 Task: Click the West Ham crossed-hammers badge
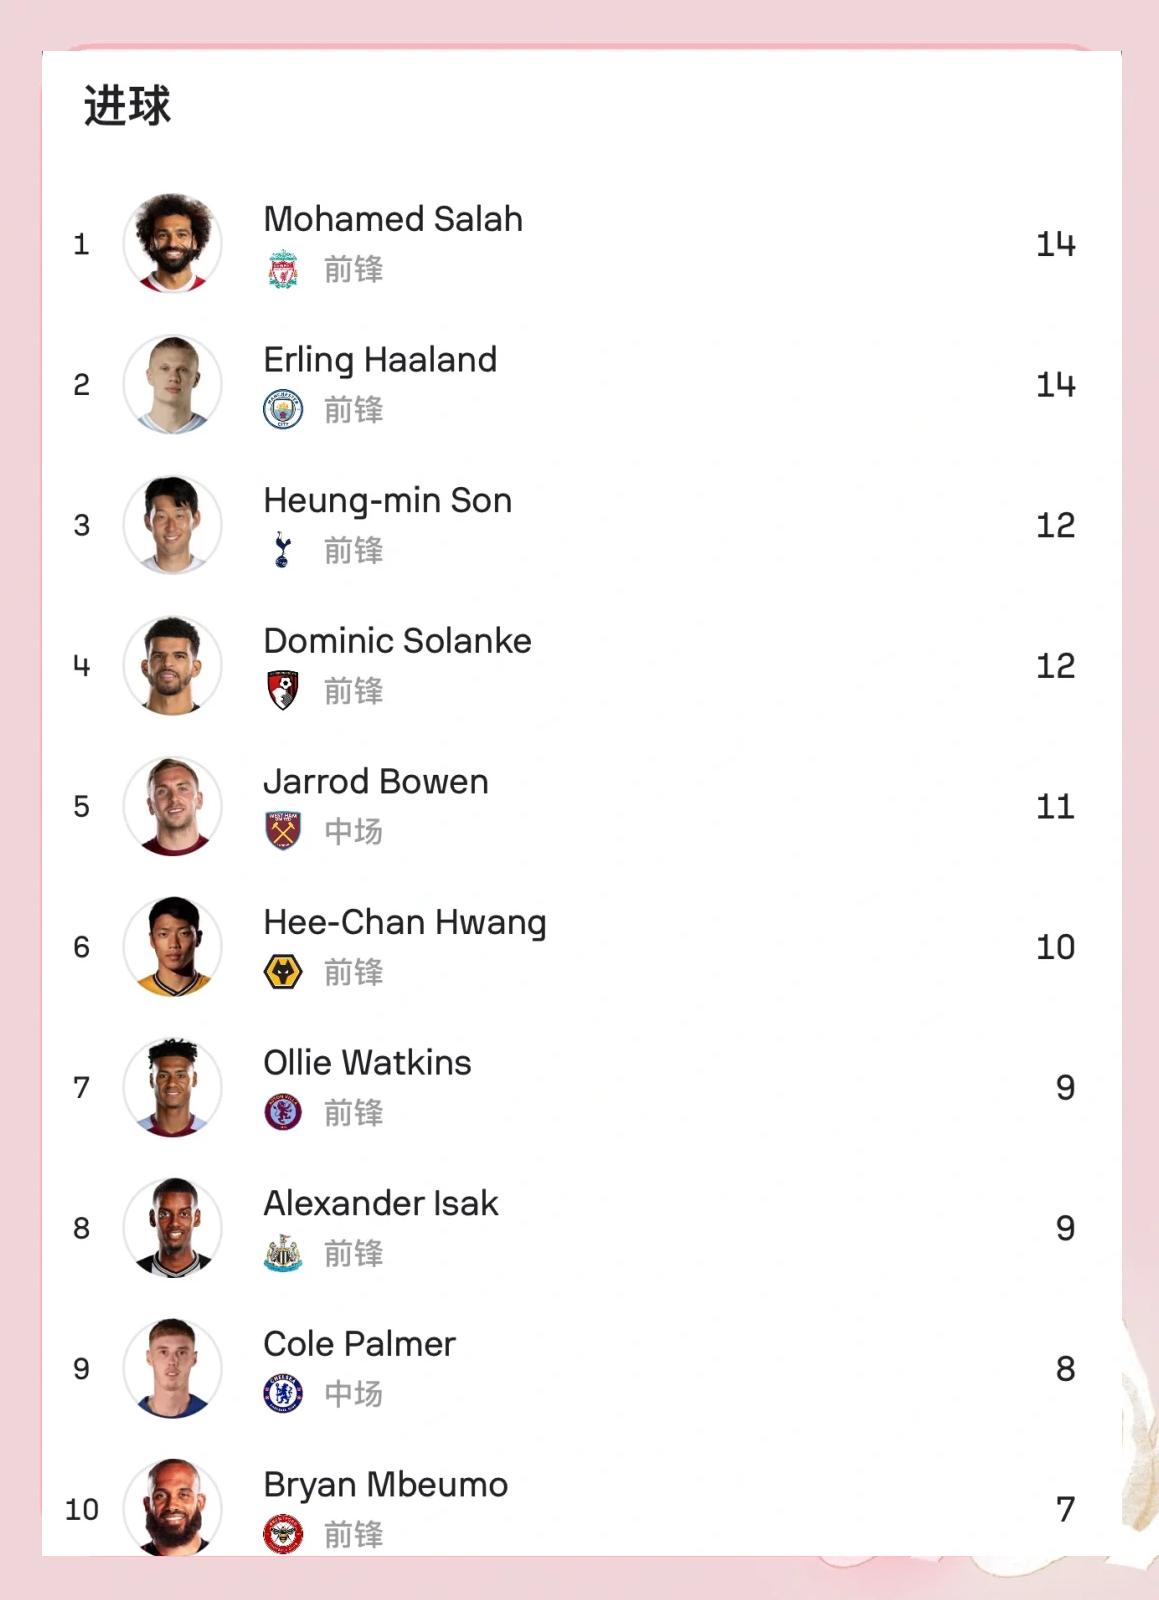coord(283,831)
